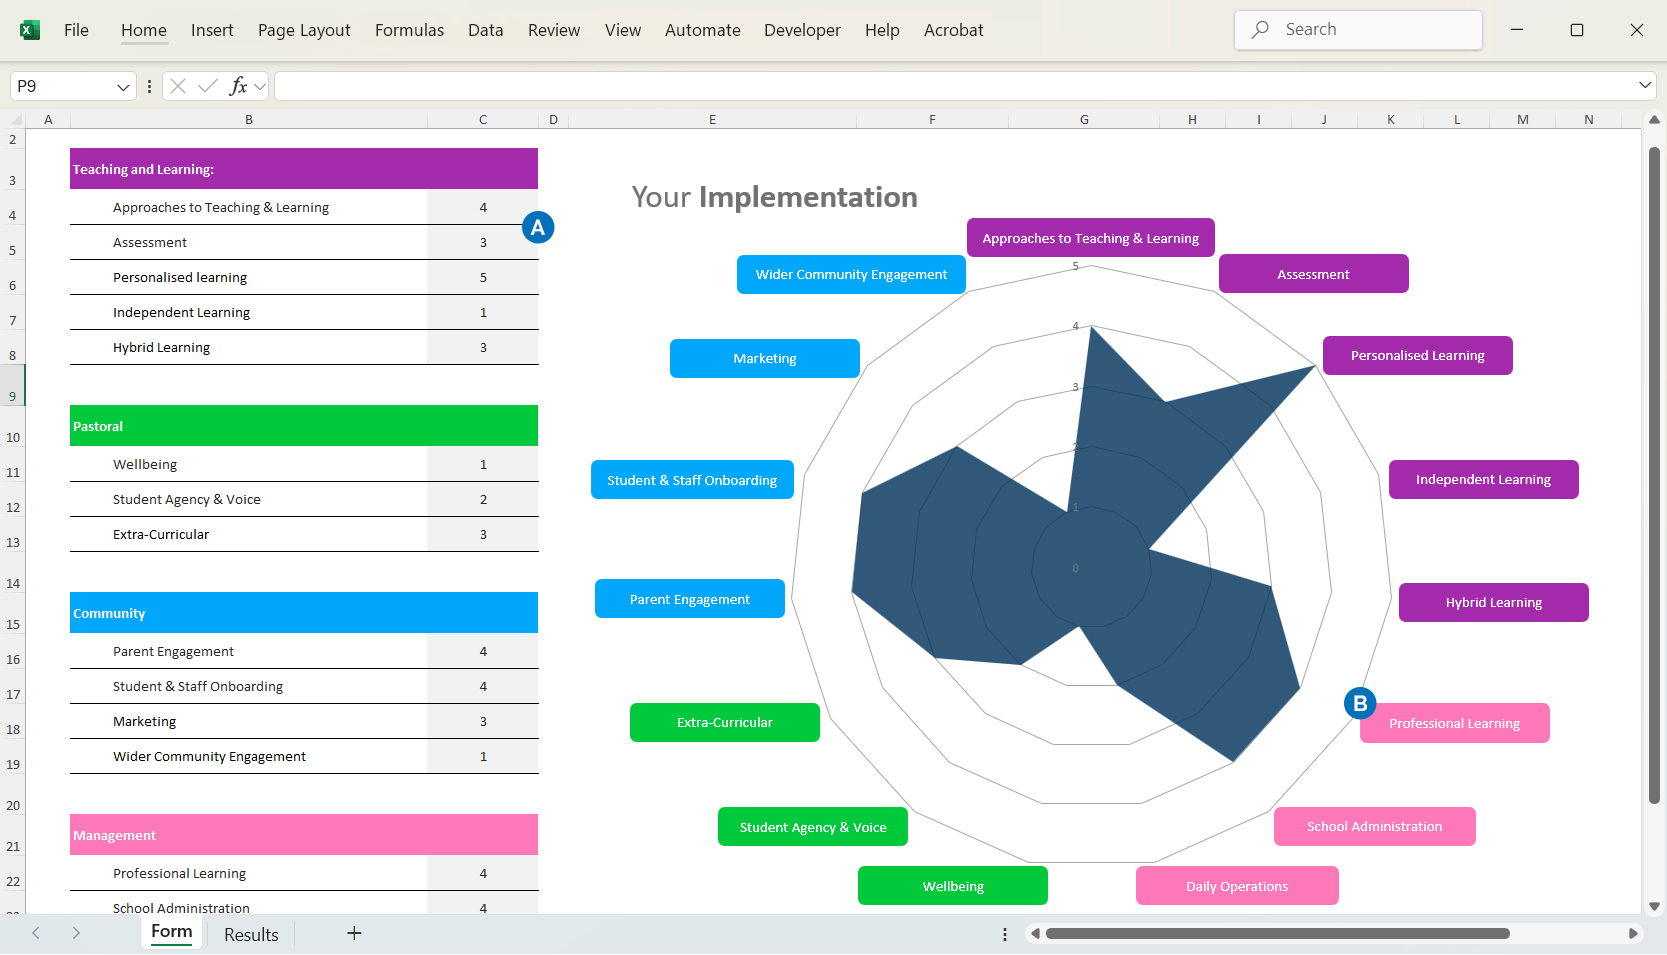This screenshot has height=955, width=1667.
Task: Click the Cancel entry X icon
Action: click(178, 86)
